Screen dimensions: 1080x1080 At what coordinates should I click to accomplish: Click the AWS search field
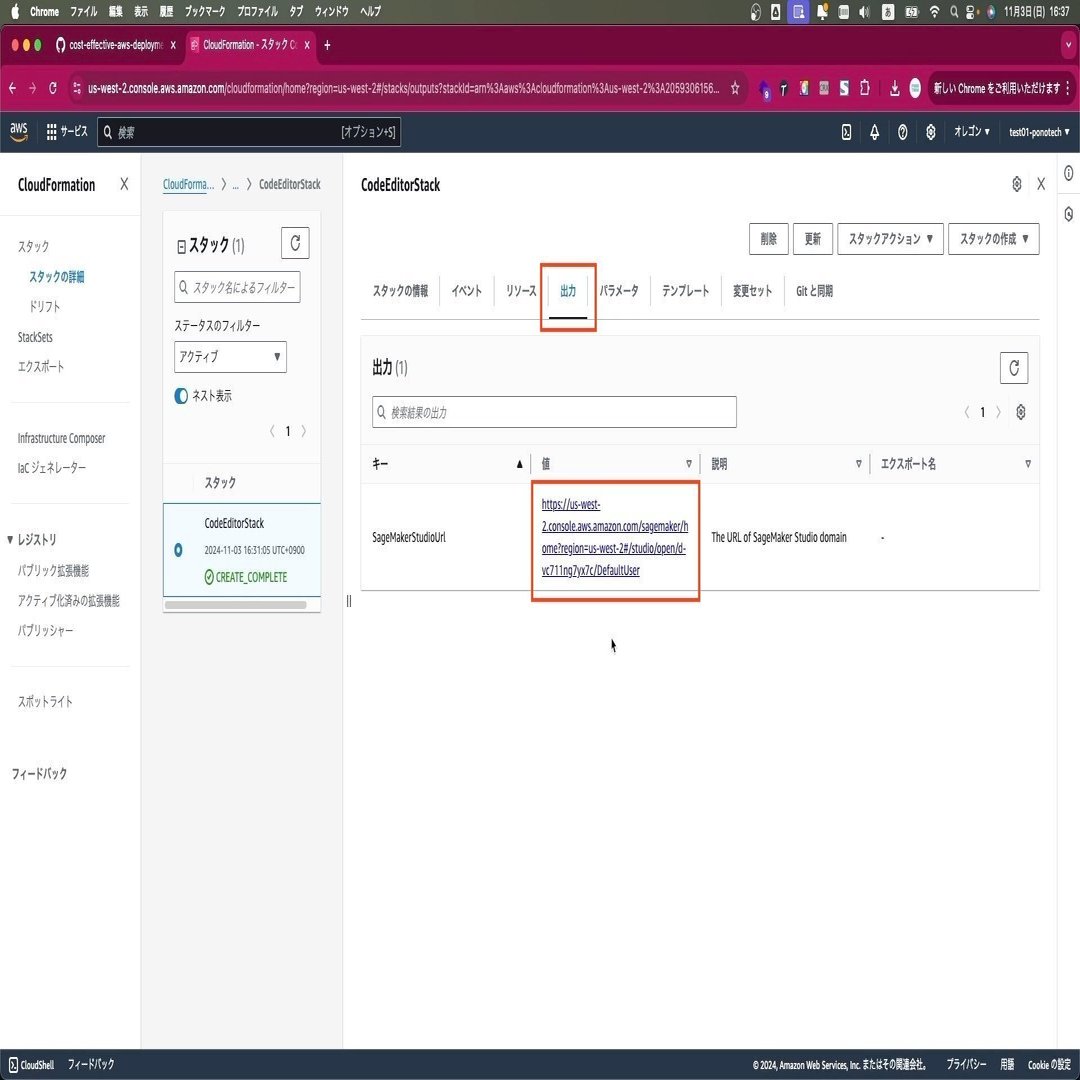click(249, 132)
